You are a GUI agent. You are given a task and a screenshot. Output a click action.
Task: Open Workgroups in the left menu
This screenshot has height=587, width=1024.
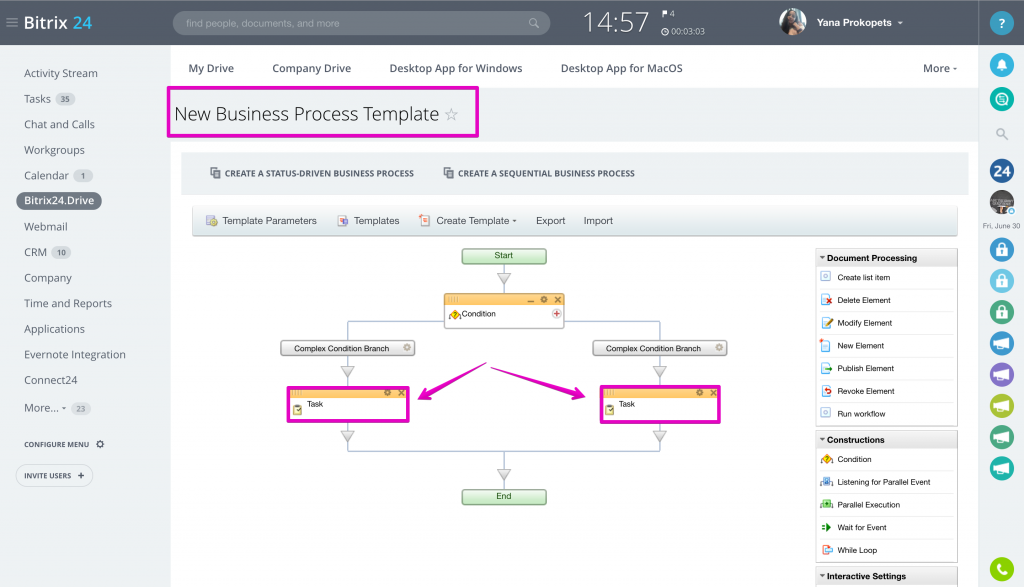54,150
